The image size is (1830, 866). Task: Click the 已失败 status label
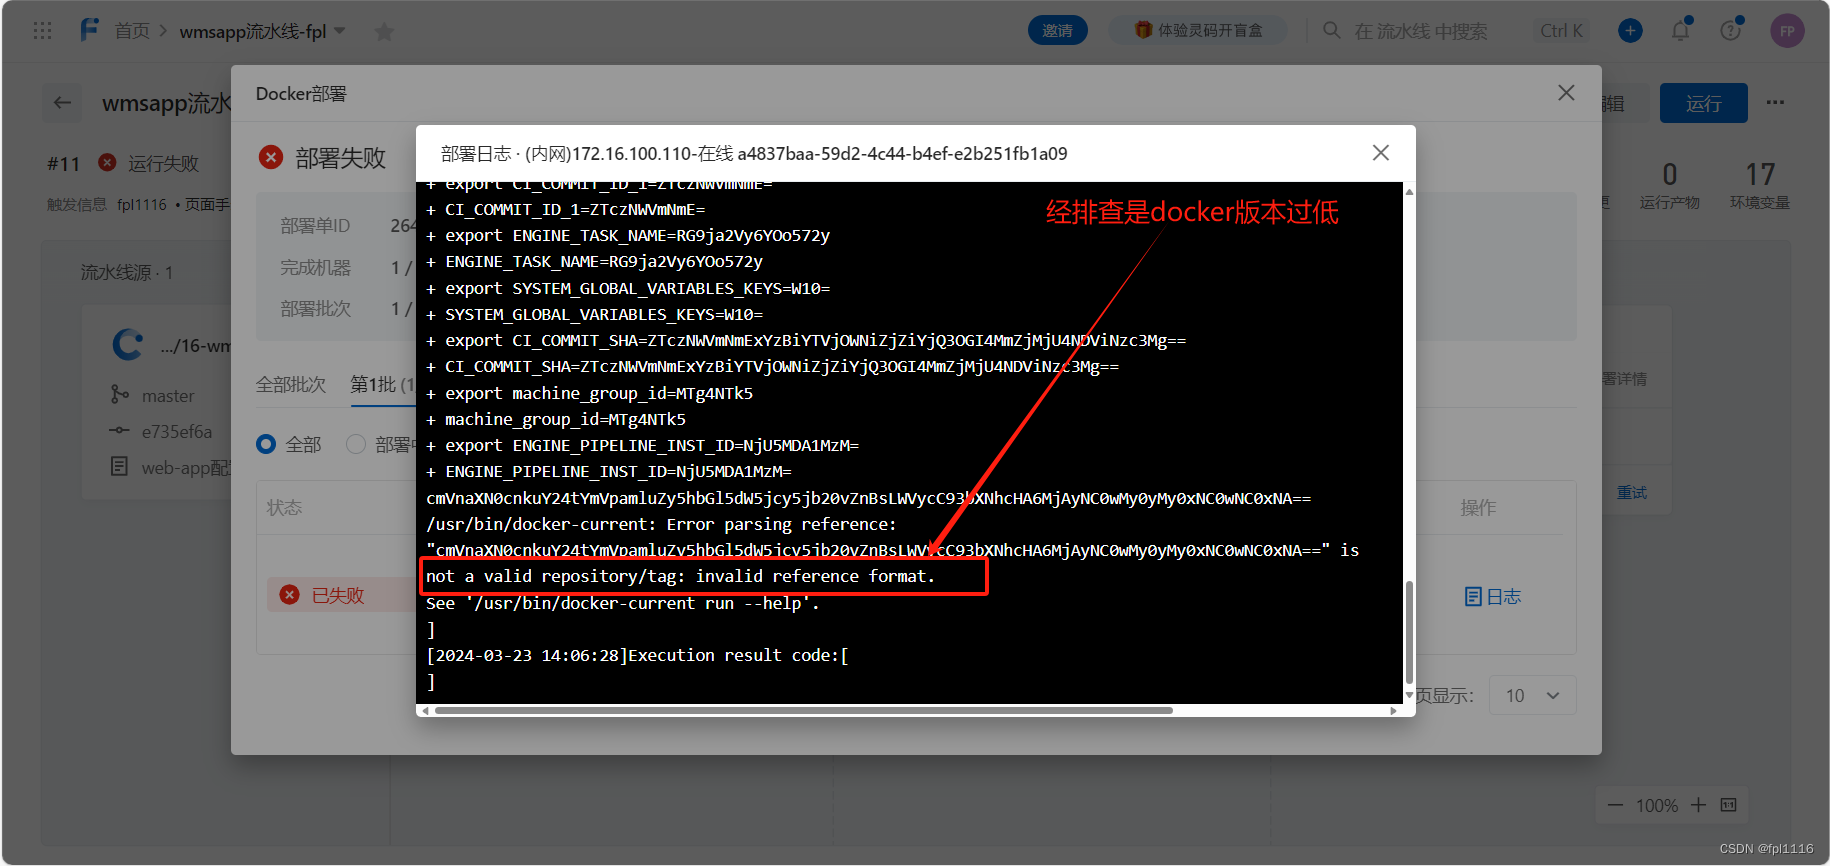pyautogui.click(x=338, y=595)
